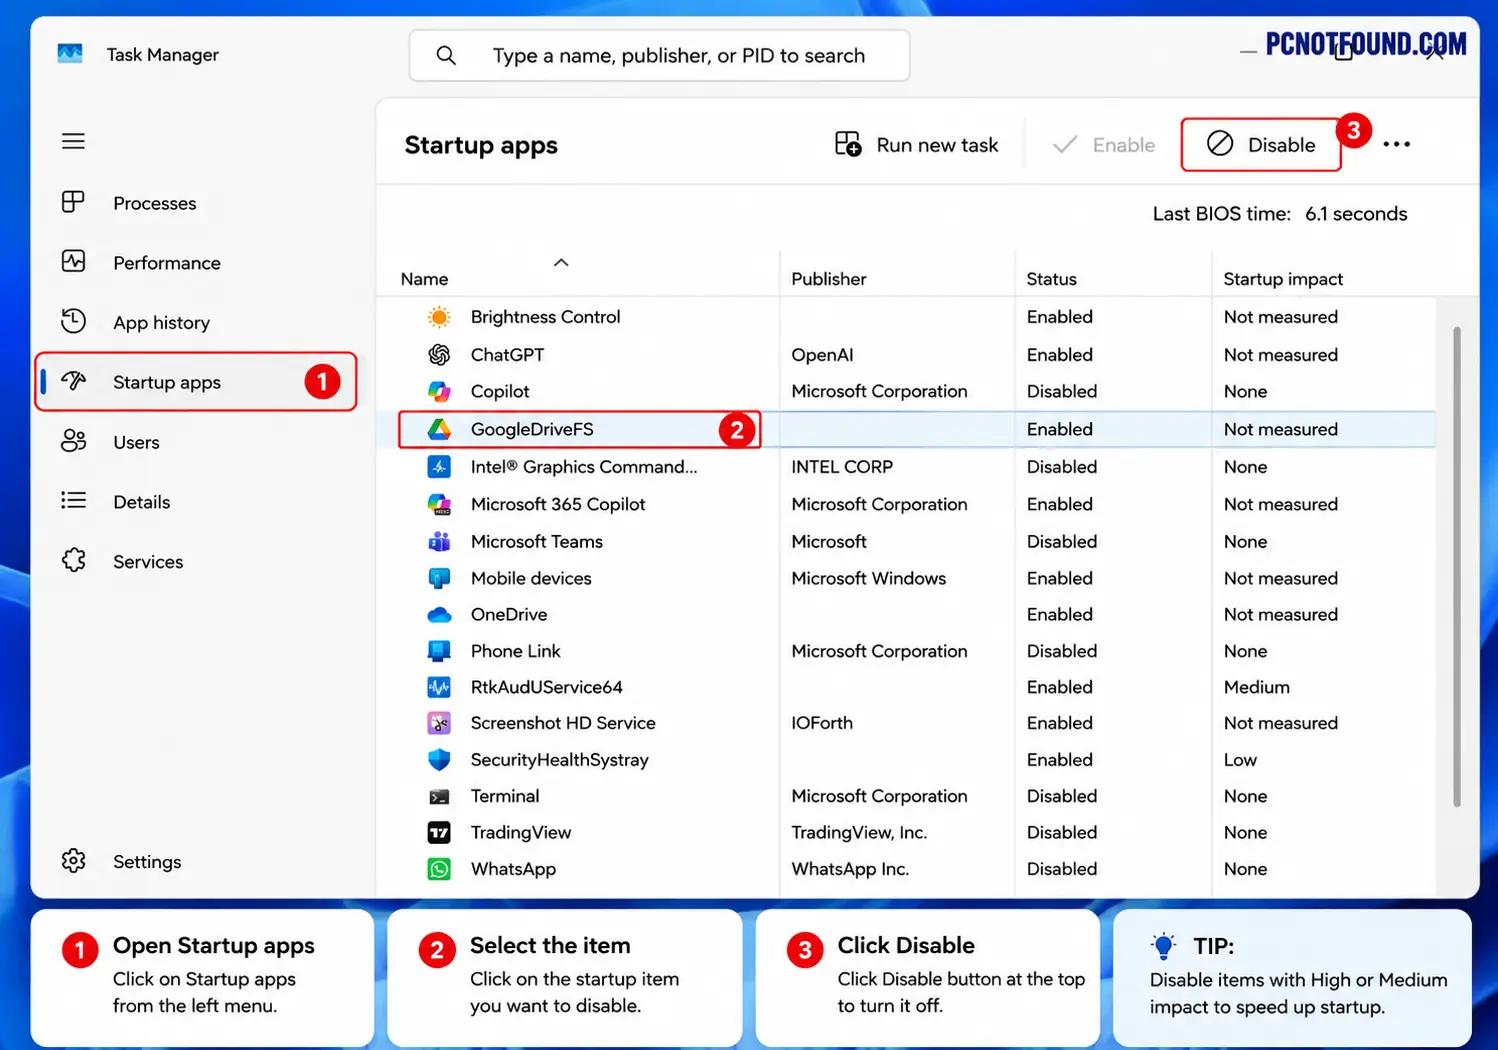Click the OneDrive cloud icon
The width and height of the screenshot is (1498, 1050).
(439, 614)
